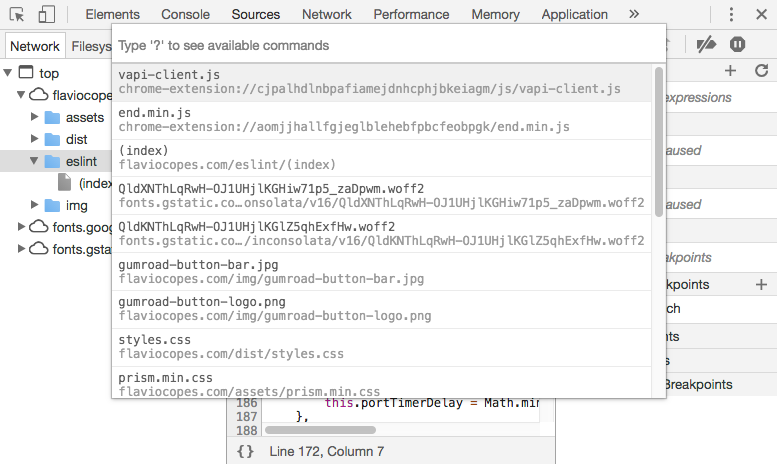Click line number 187 in the gutter
Image resolution: width=777 pixels, height=464 pixels.
click(246, 416)
